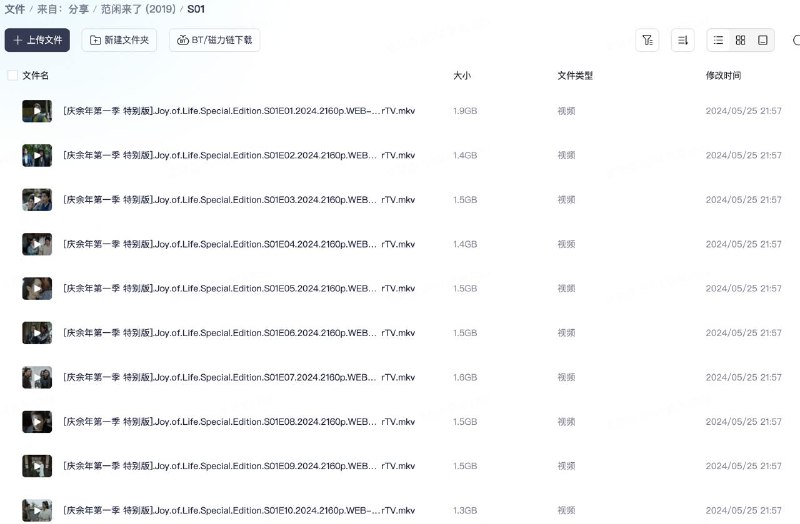Play S01E04 video thumbnail
800x524 pixels.
point(37,244)
